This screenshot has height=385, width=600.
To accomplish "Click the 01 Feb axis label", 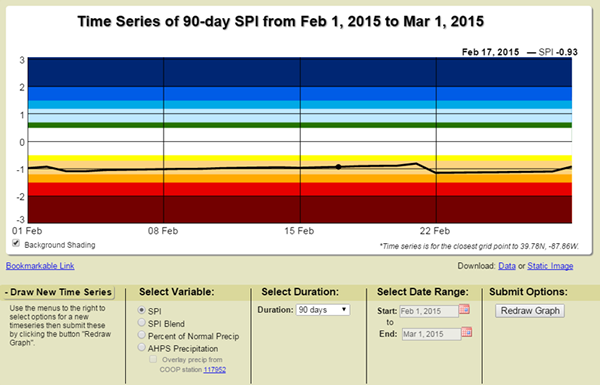I will [x=27, y=231].
